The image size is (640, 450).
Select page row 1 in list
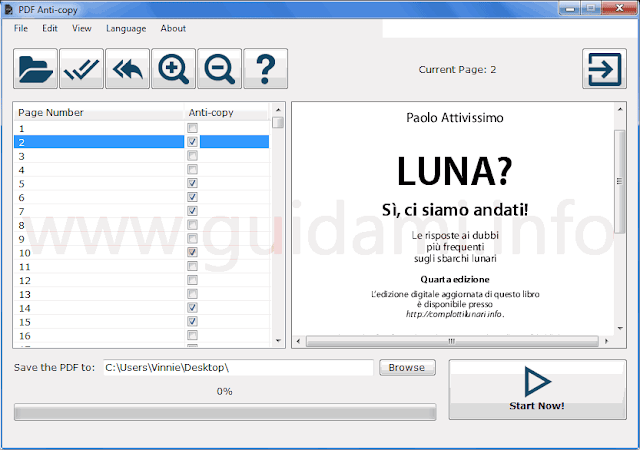click(x=142, y=128)
